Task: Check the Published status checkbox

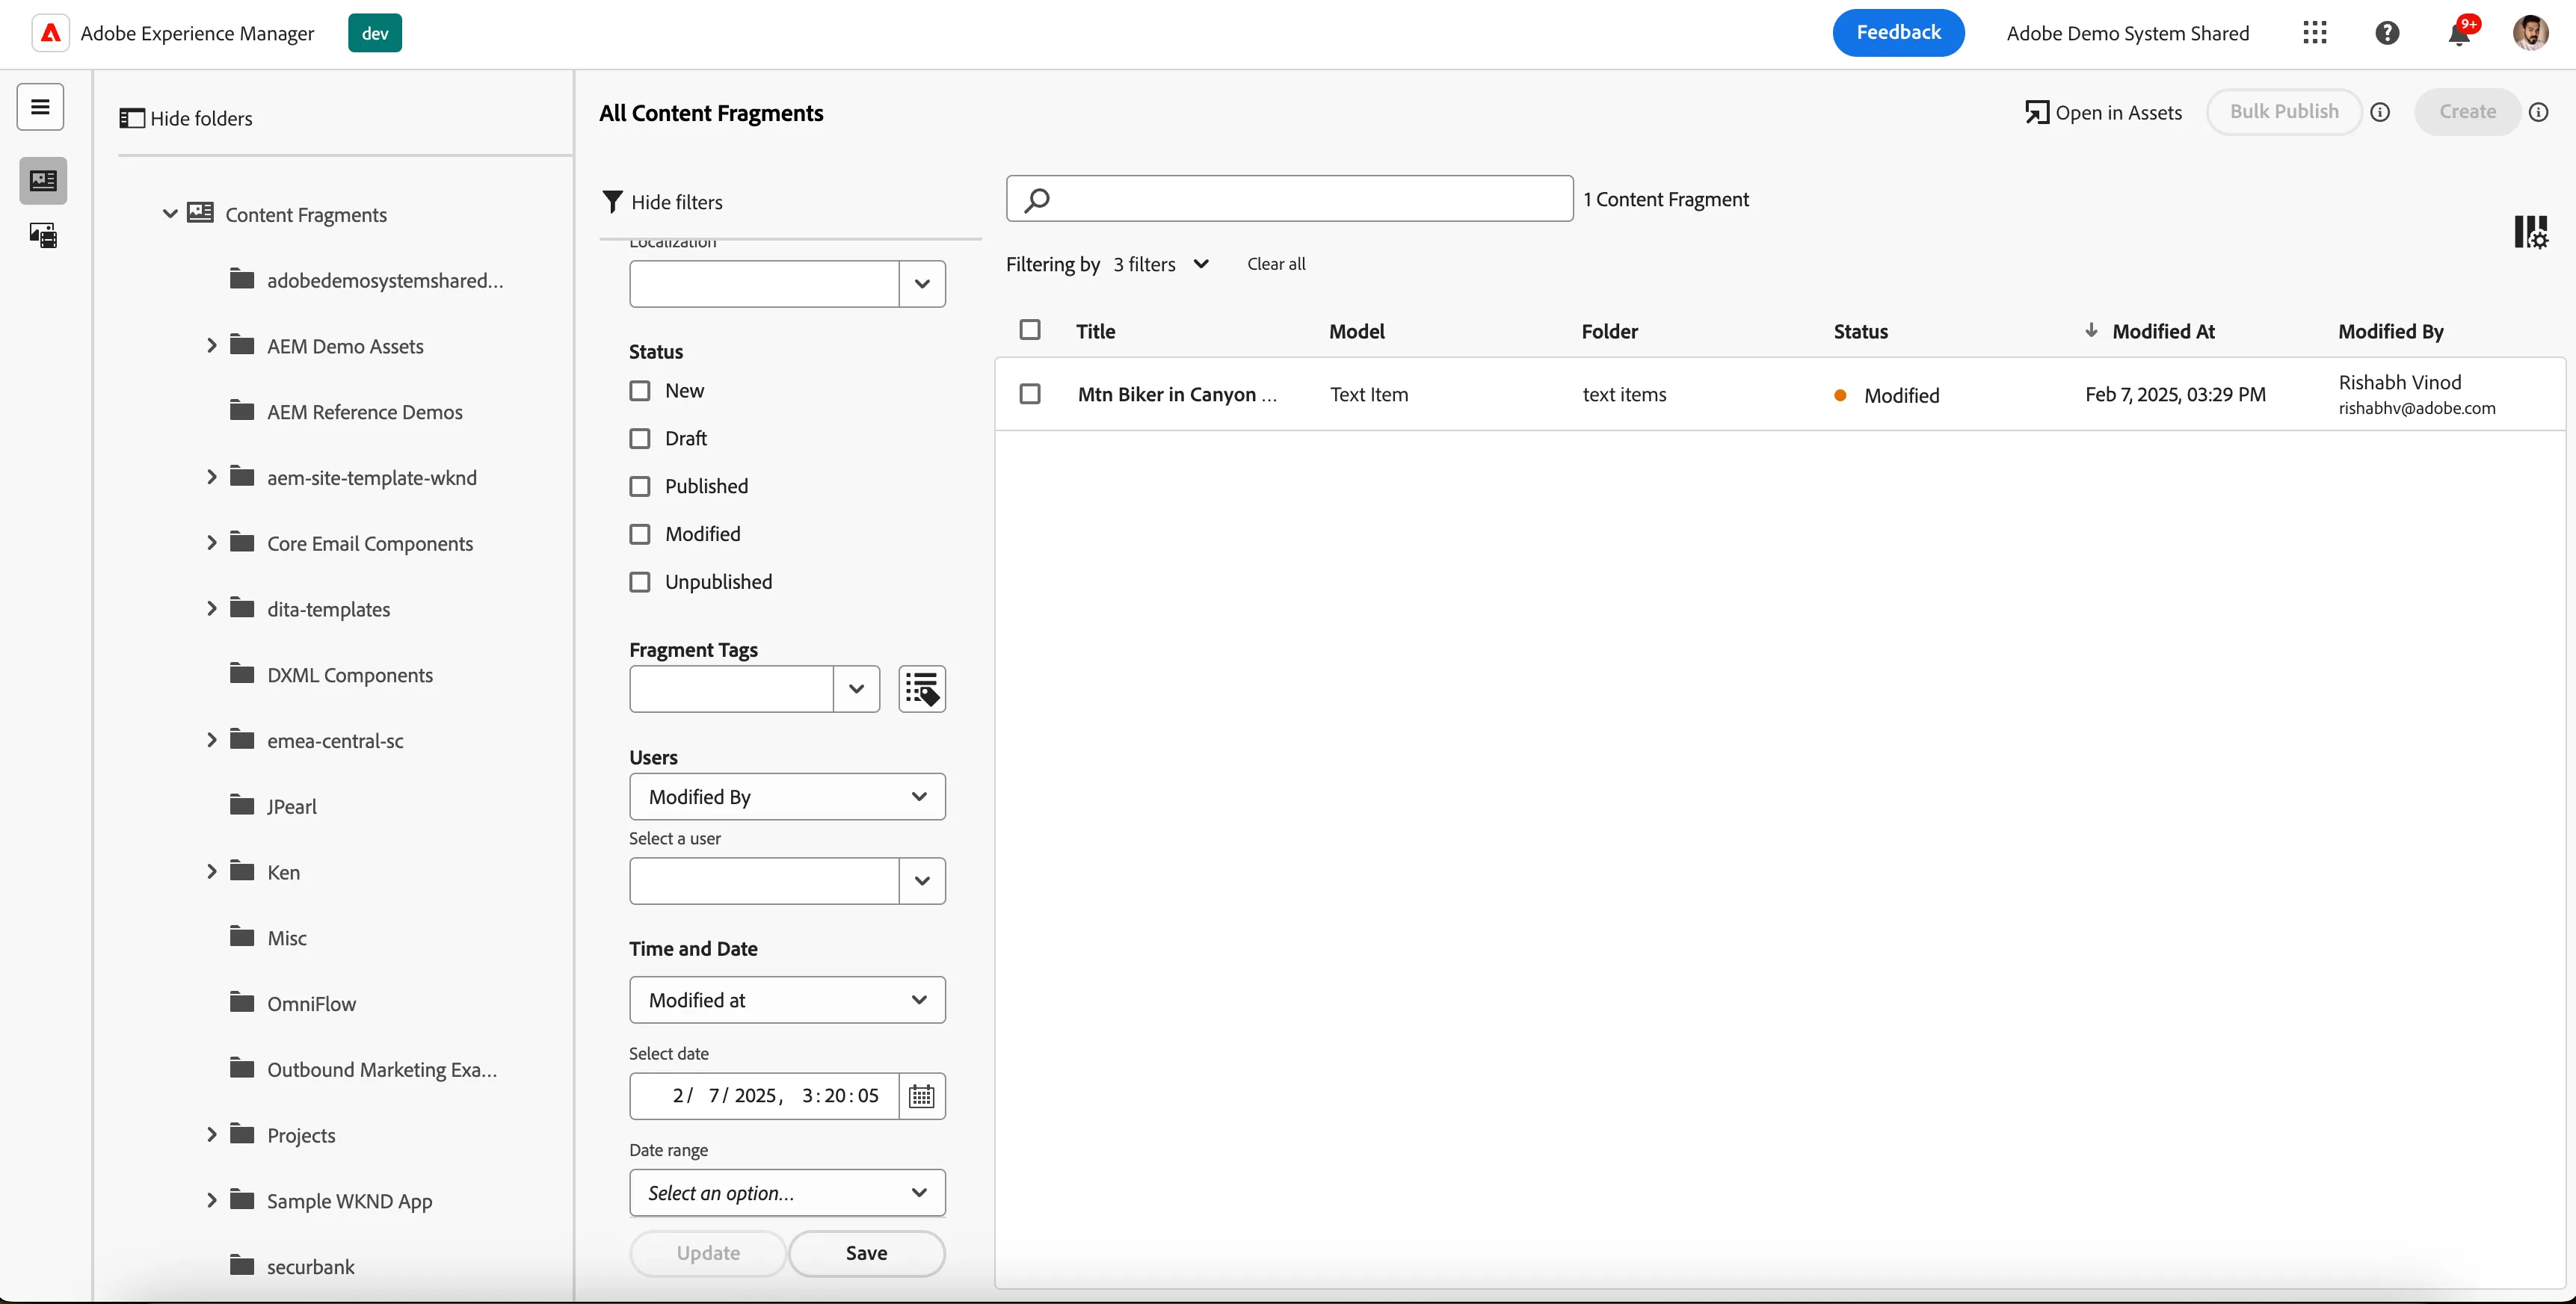Action: 640,487
